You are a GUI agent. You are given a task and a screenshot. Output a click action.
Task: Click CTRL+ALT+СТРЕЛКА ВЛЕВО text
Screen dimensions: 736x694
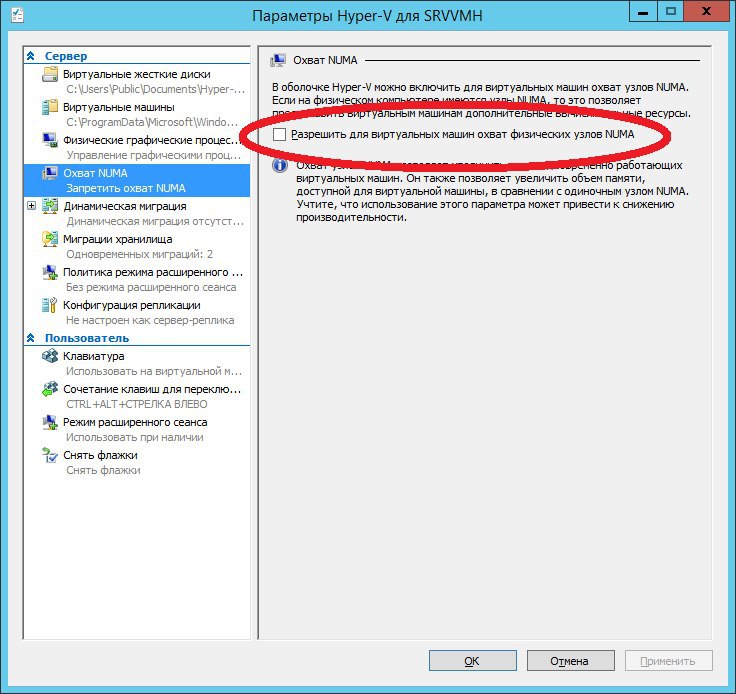tap(137, 404)
